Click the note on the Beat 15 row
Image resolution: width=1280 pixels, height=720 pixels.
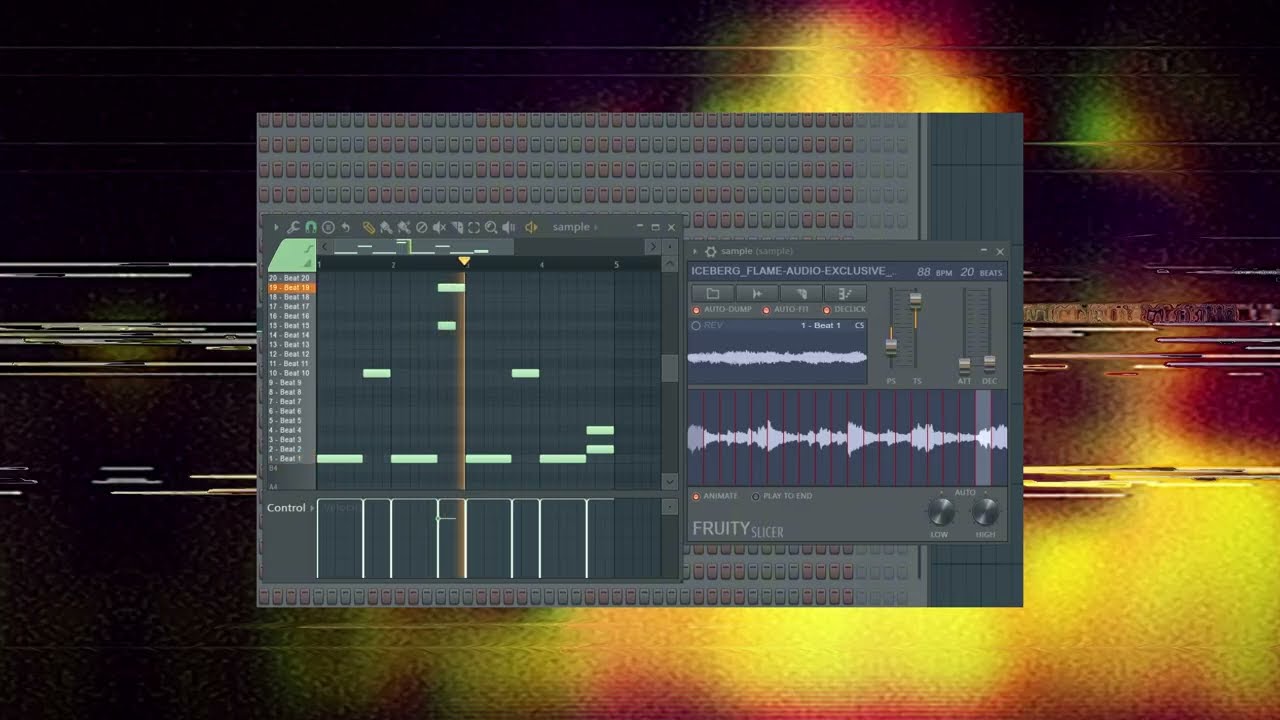pos(447,326)
